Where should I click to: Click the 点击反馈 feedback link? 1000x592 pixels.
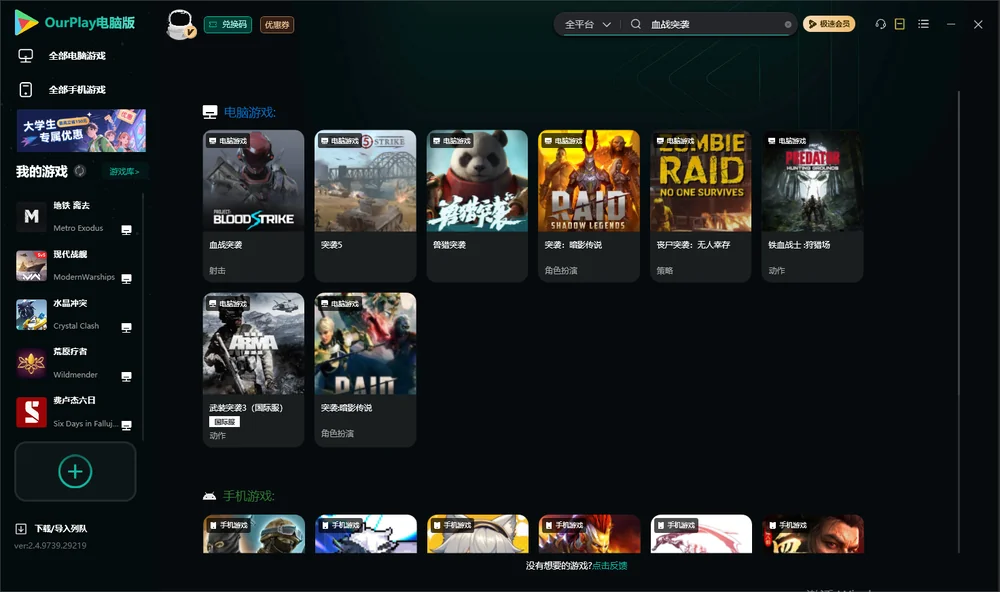[x=610, y=565]
